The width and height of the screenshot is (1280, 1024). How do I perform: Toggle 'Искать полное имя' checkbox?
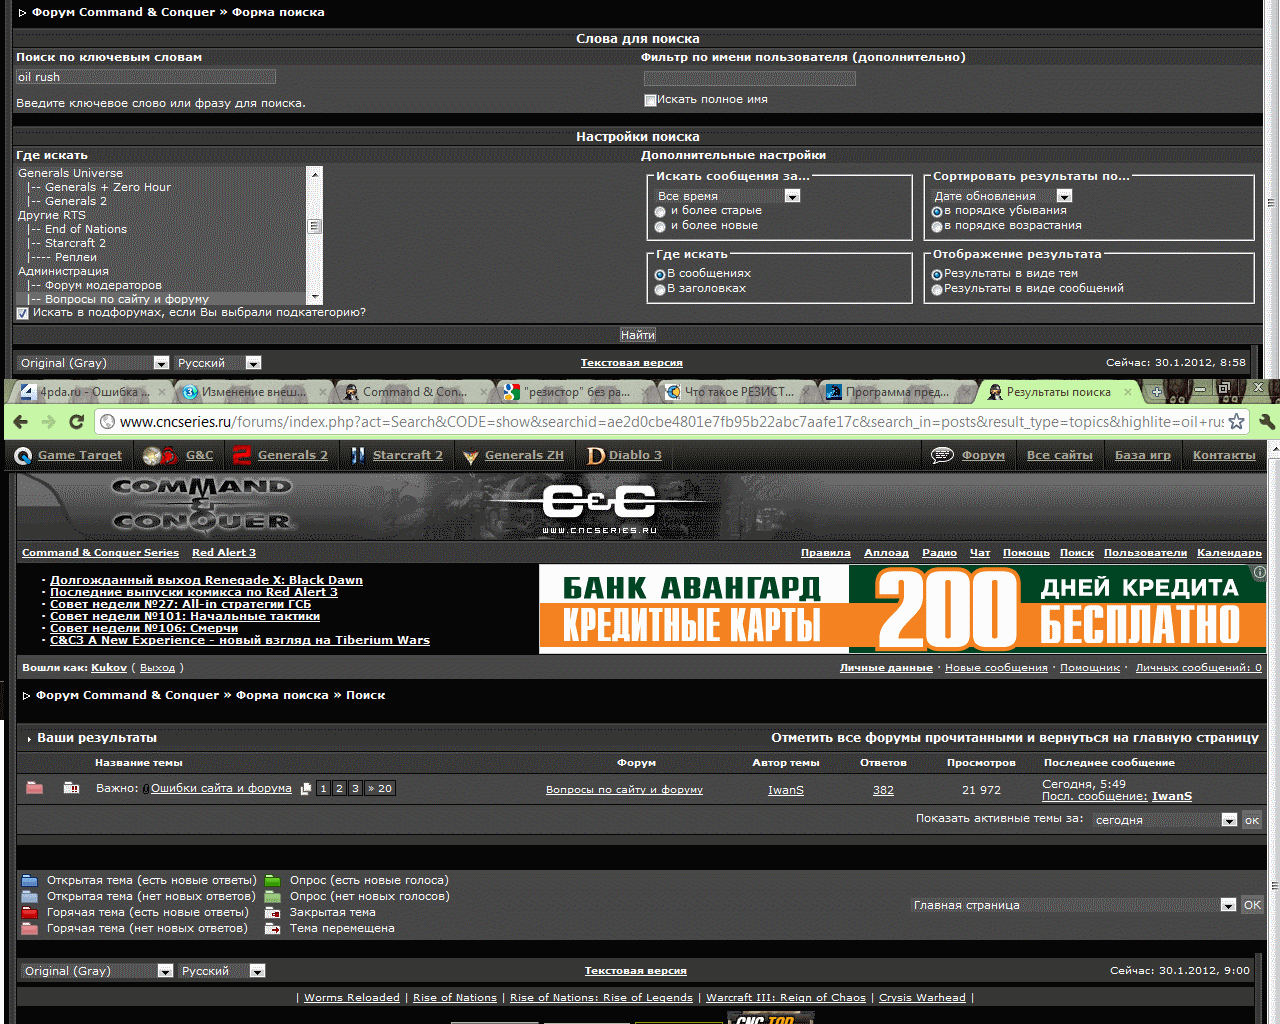(650, 100)
